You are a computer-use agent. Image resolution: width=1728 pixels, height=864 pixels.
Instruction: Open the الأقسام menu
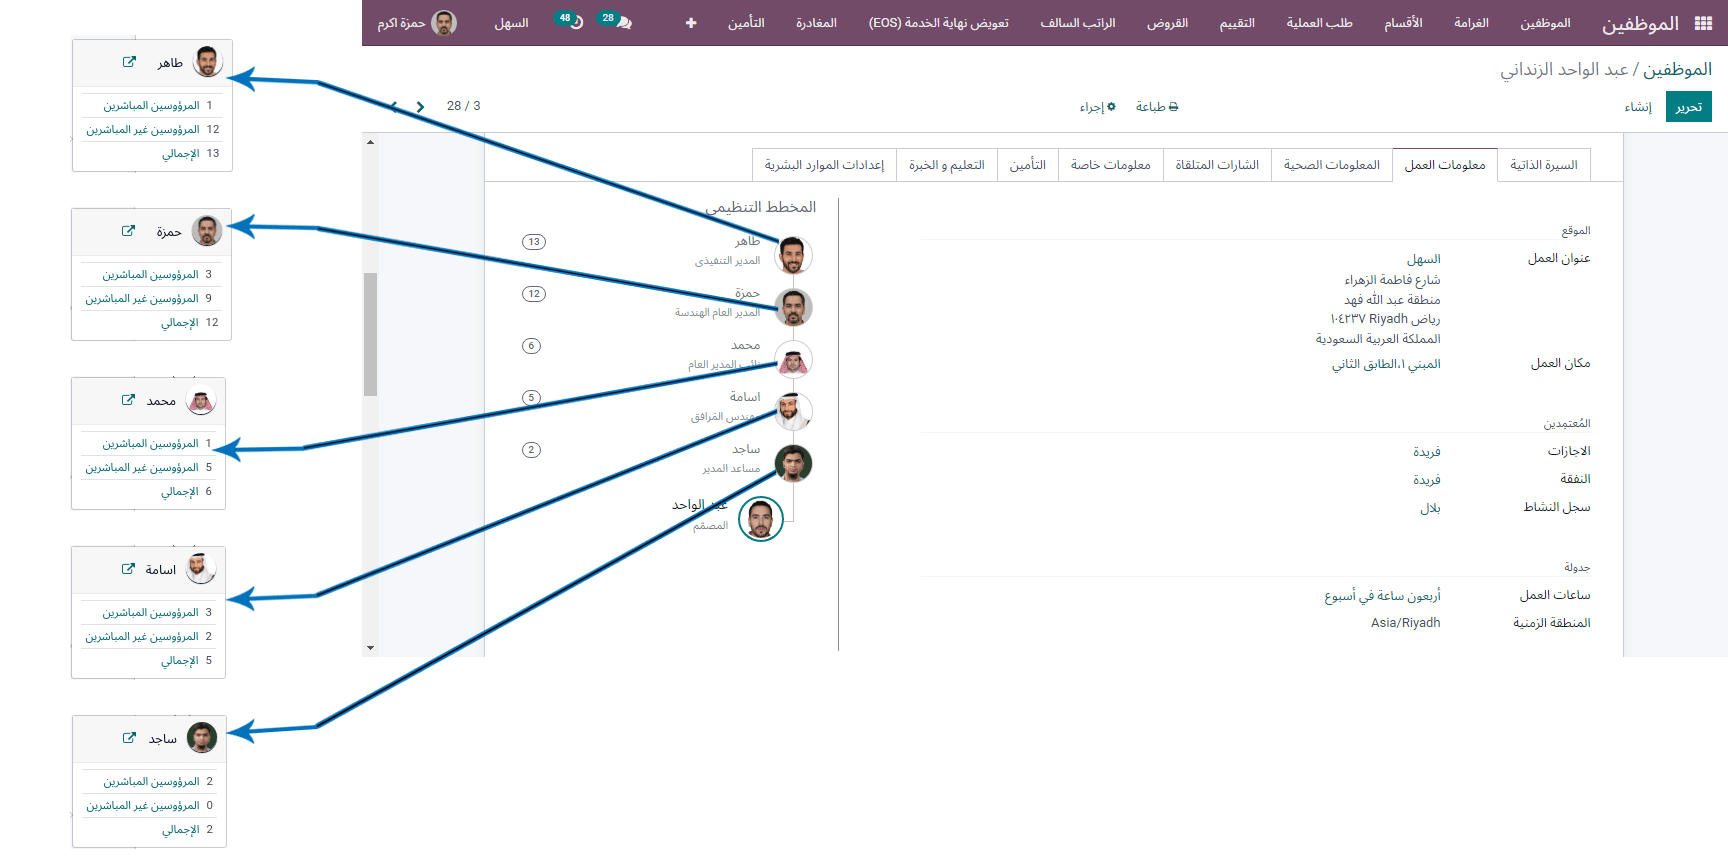click(1403, 23)
